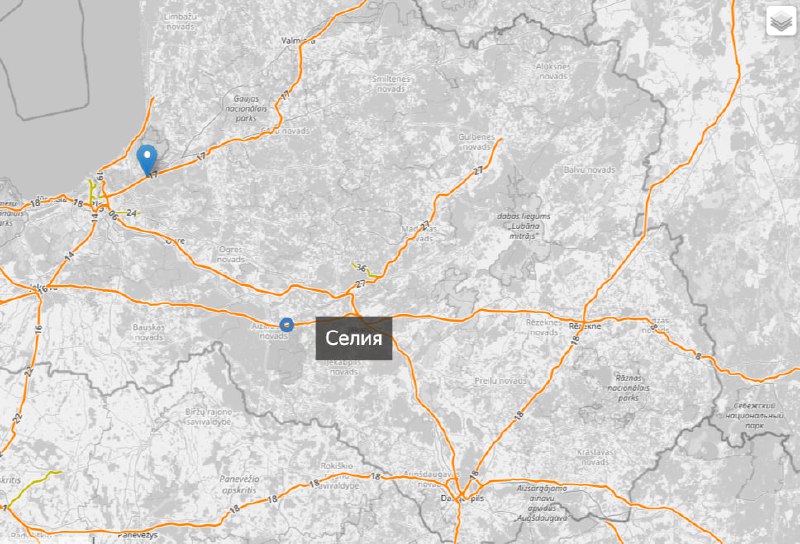
Task: Click the Bauskas novads label
Action: (x=148, y=332)
